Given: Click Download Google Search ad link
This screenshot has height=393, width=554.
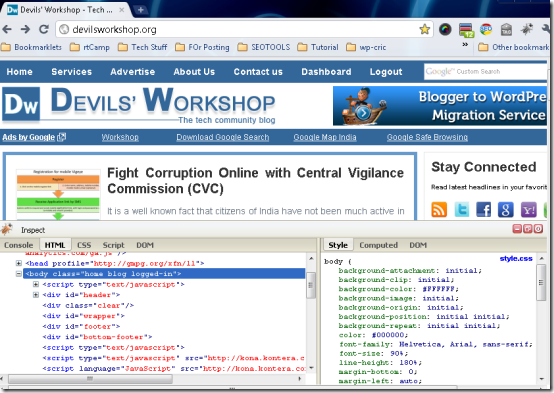Looking at the screenshot, I should (x=223, y=137).
